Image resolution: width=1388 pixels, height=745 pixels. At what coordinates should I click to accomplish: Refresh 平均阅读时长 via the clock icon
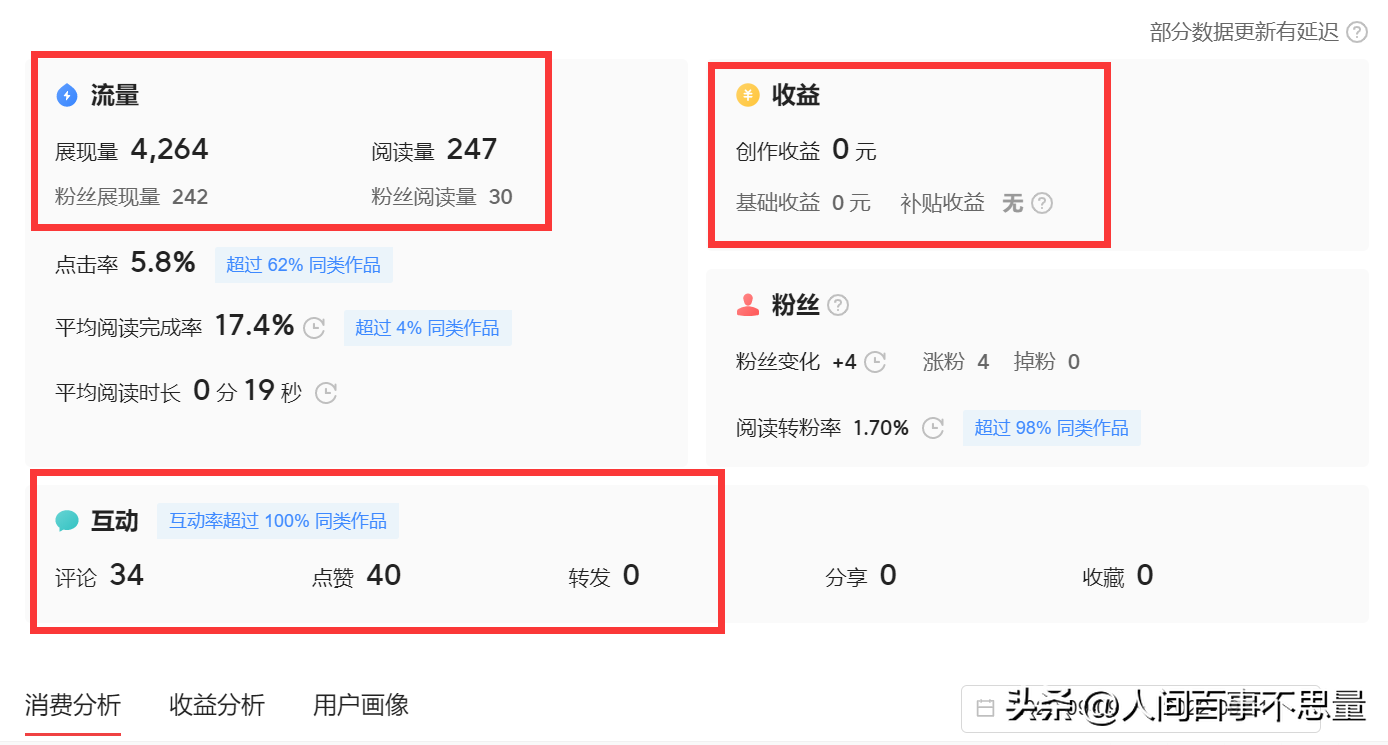coord(325,393)
